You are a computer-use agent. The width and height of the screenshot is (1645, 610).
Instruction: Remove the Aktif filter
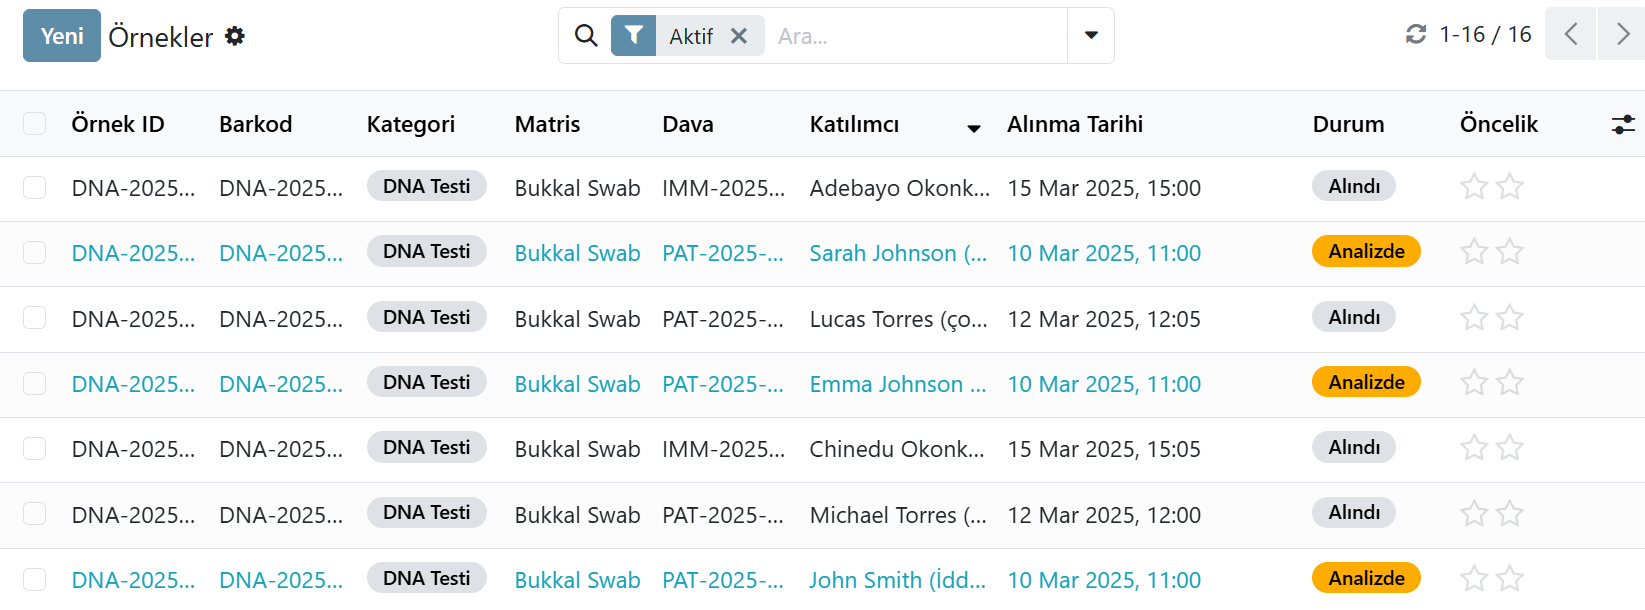739,36
